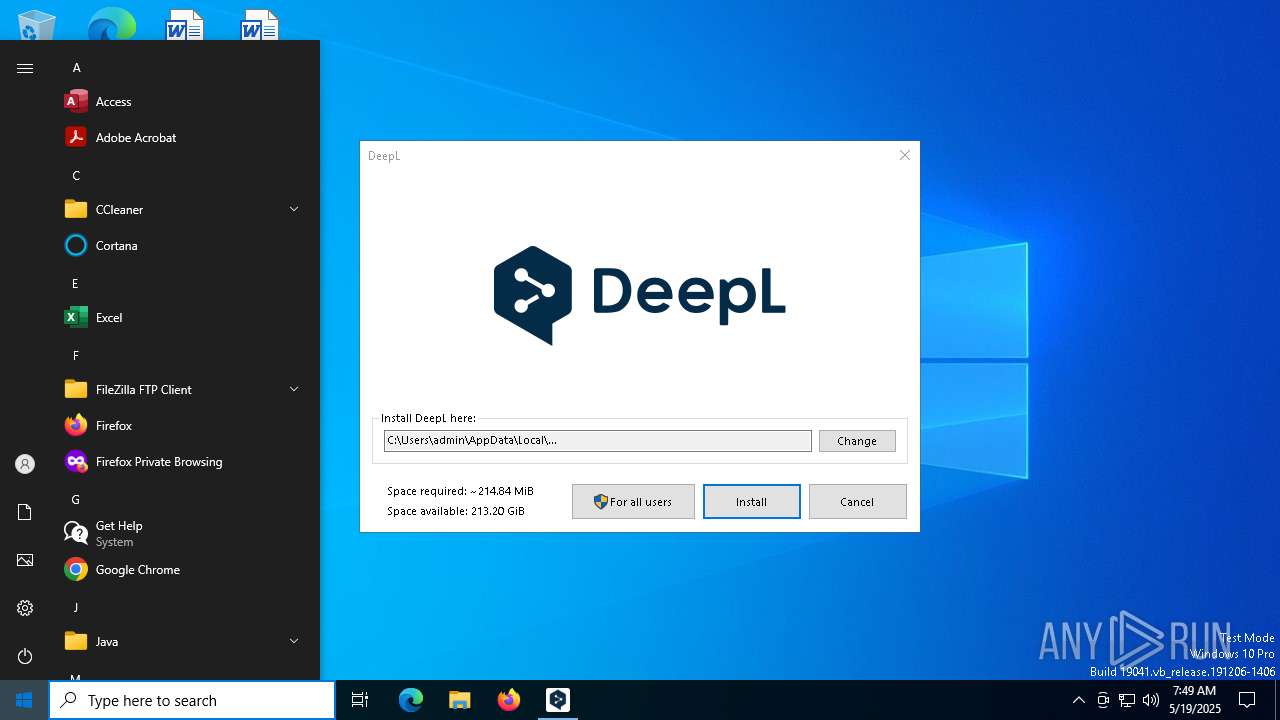Click the network icon in tray

coord(1127,700)
